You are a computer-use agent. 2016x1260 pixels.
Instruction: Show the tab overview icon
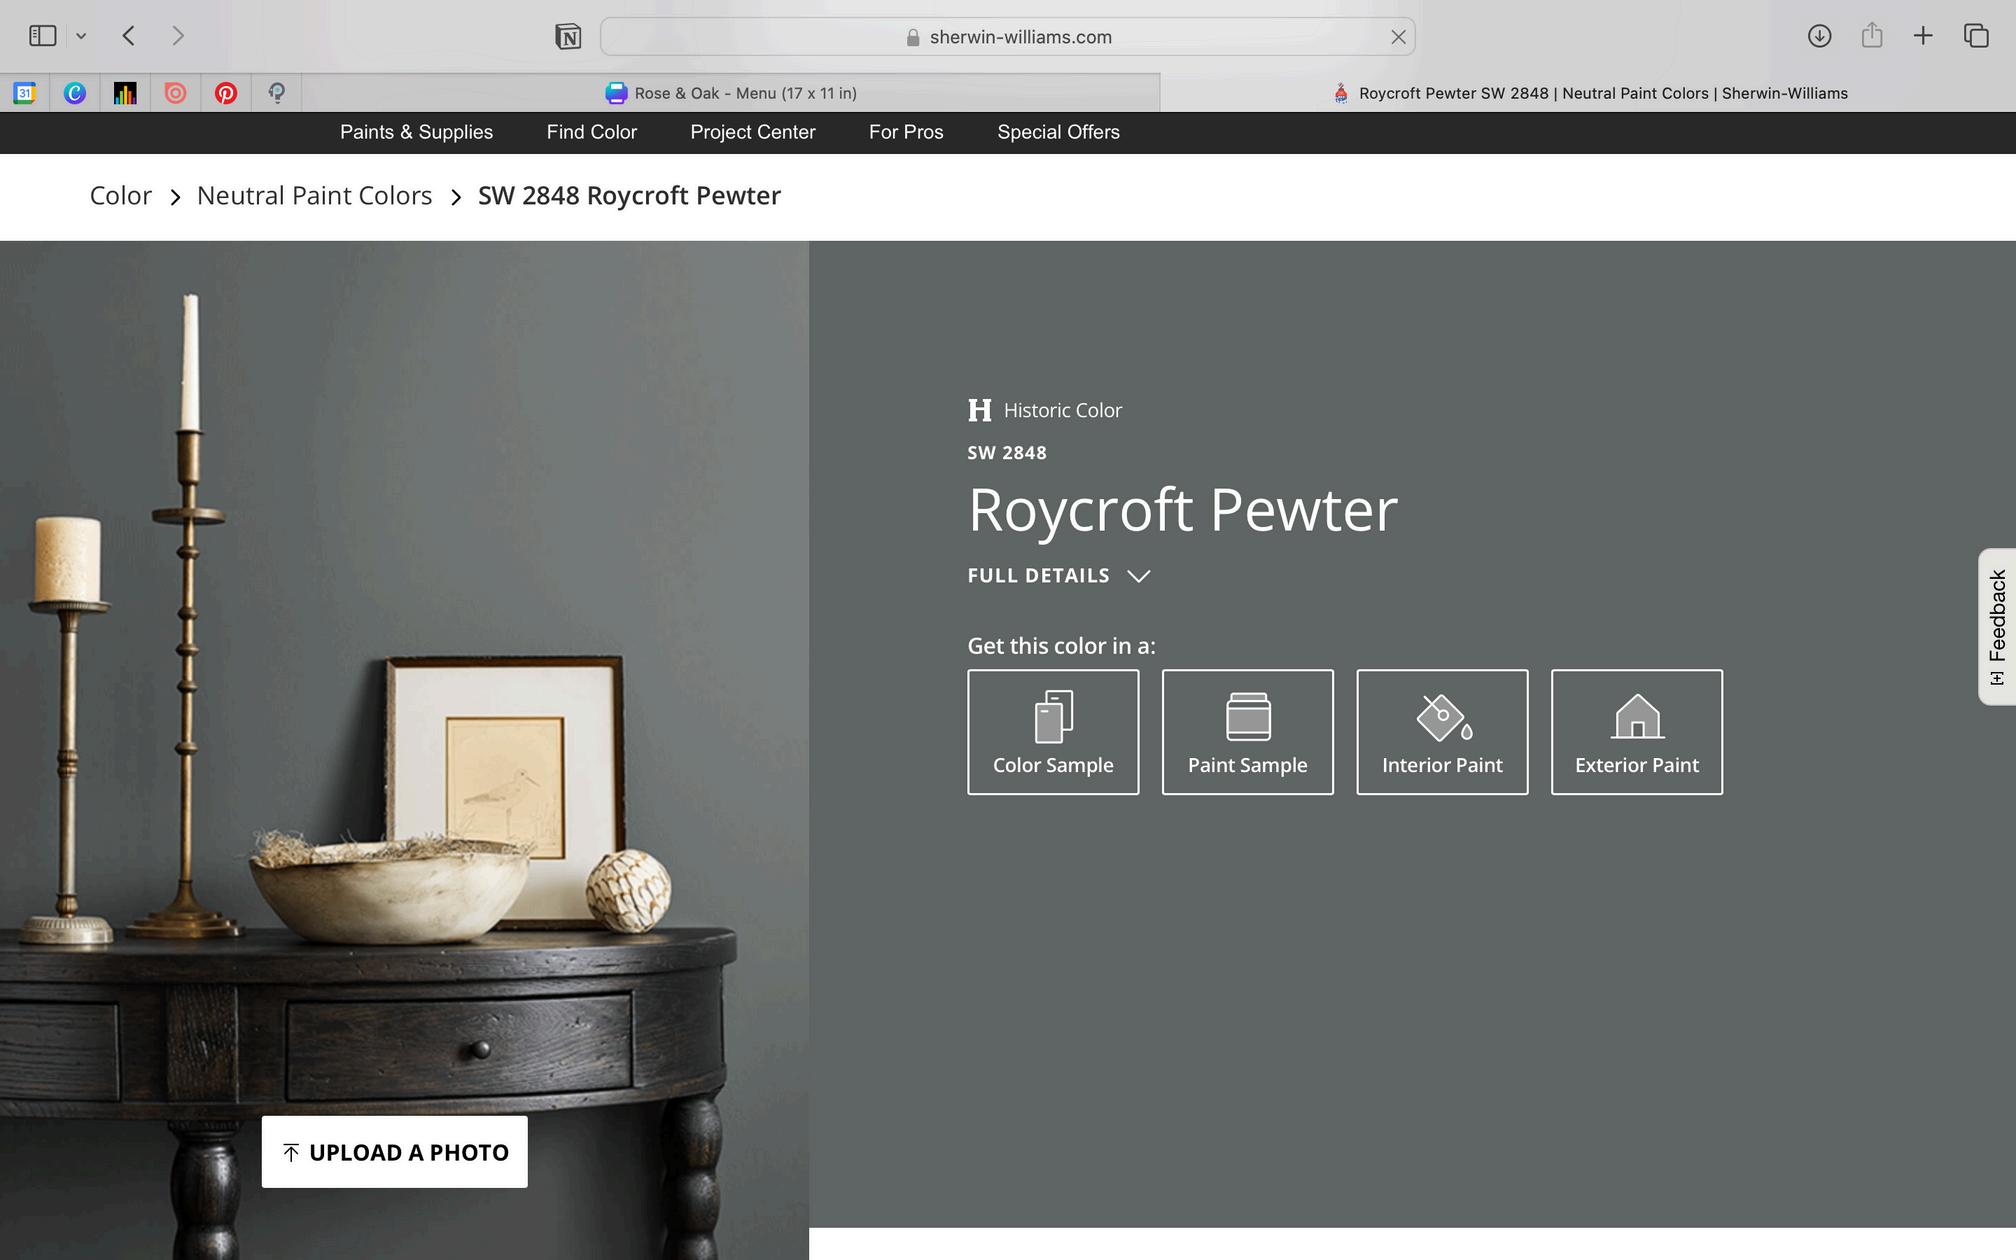(1975, 36)
